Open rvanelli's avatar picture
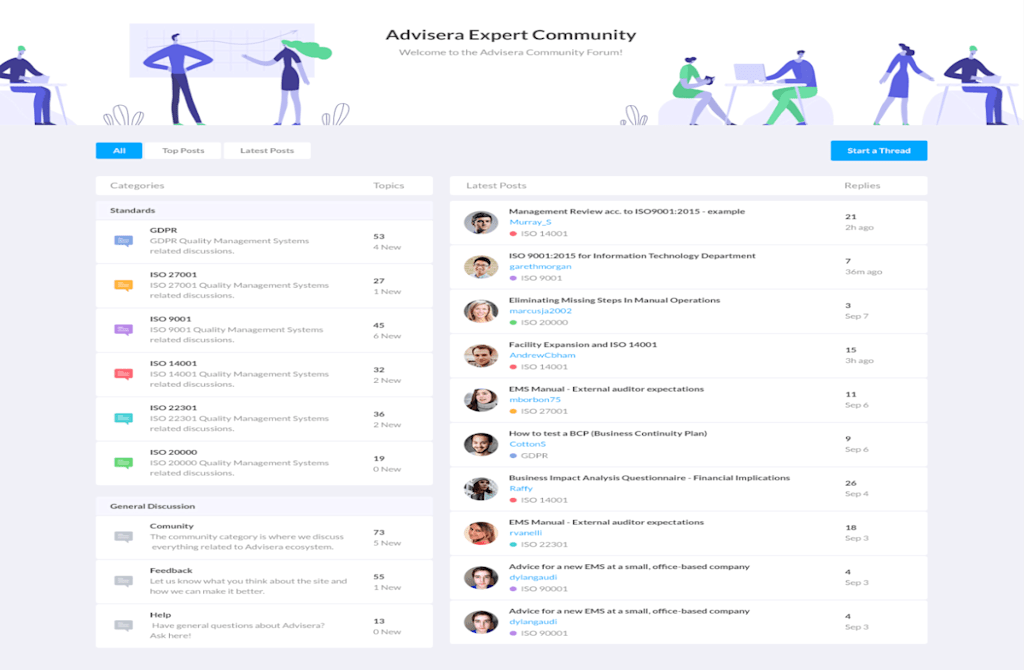Image resolution: width=1024 pixels, height=670 pixels. (x=481, y=534)
